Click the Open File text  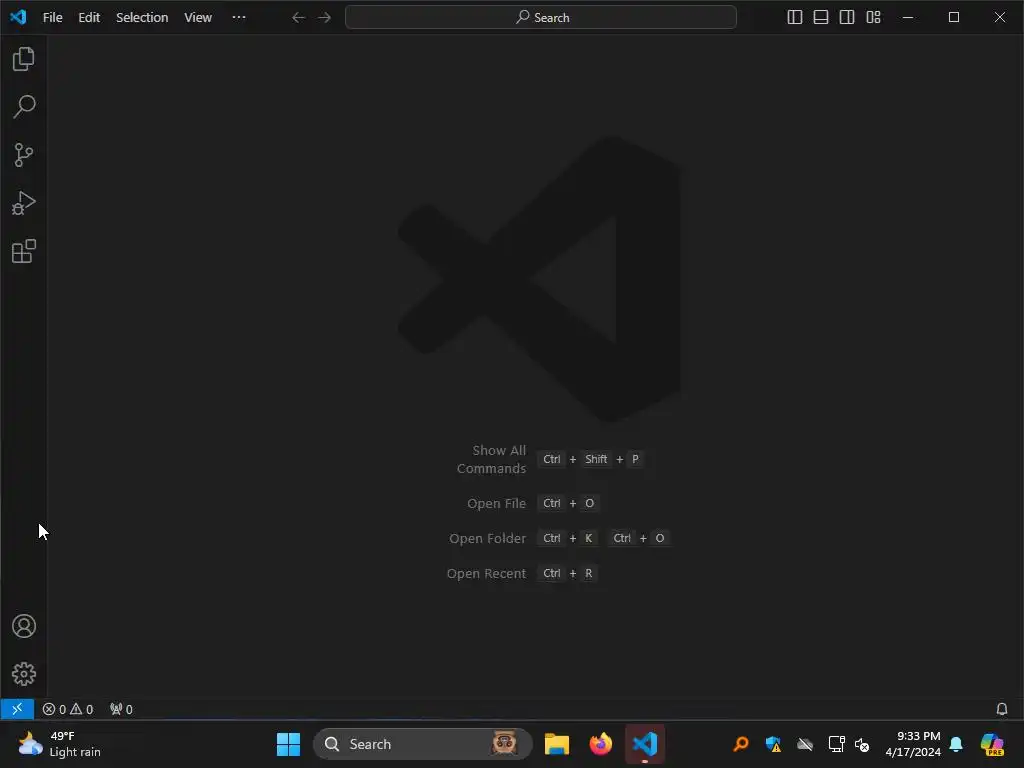pyautogui.click(x=496, y=504)
